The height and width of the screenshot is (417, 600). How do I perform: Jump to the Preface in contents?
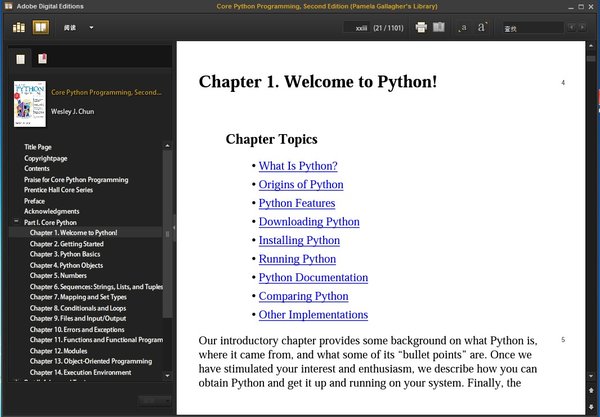(x=34, y=201)
